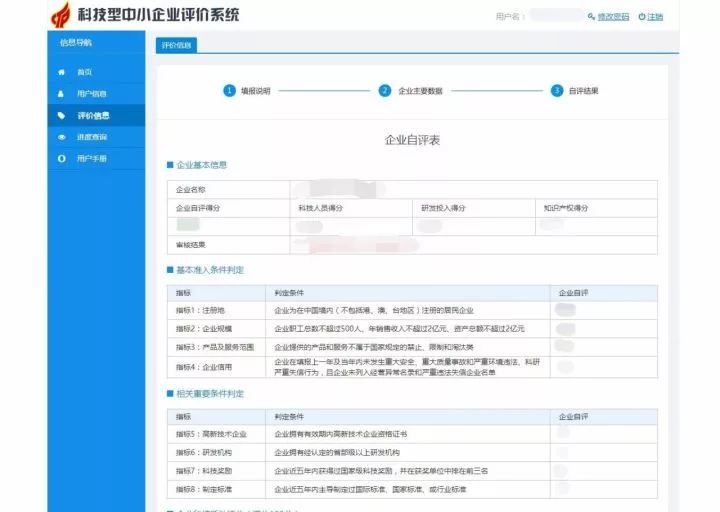Click the 信息导航 sidebar header
Image resolution: width=720 pixels, height=512 pixels.
click(x=76, y=43)
